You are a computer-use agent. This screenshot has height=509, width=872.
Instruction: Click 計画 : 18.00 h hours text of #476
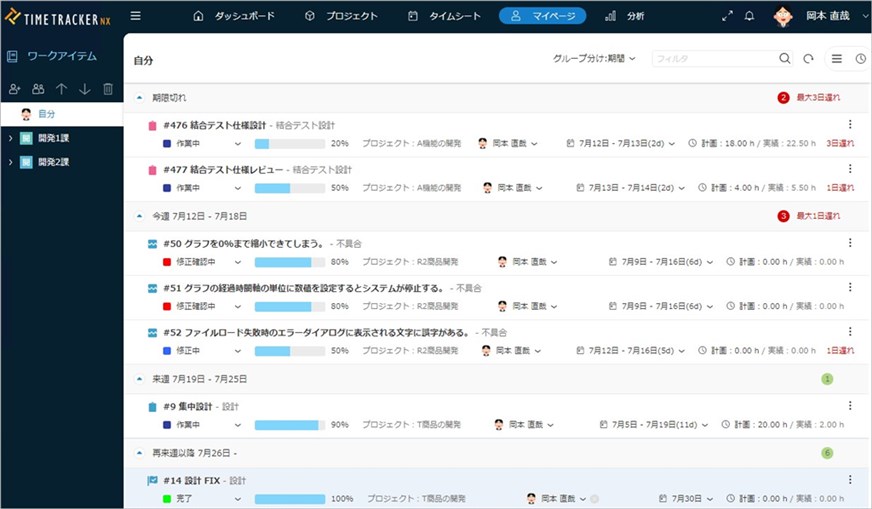coord(727,144)
